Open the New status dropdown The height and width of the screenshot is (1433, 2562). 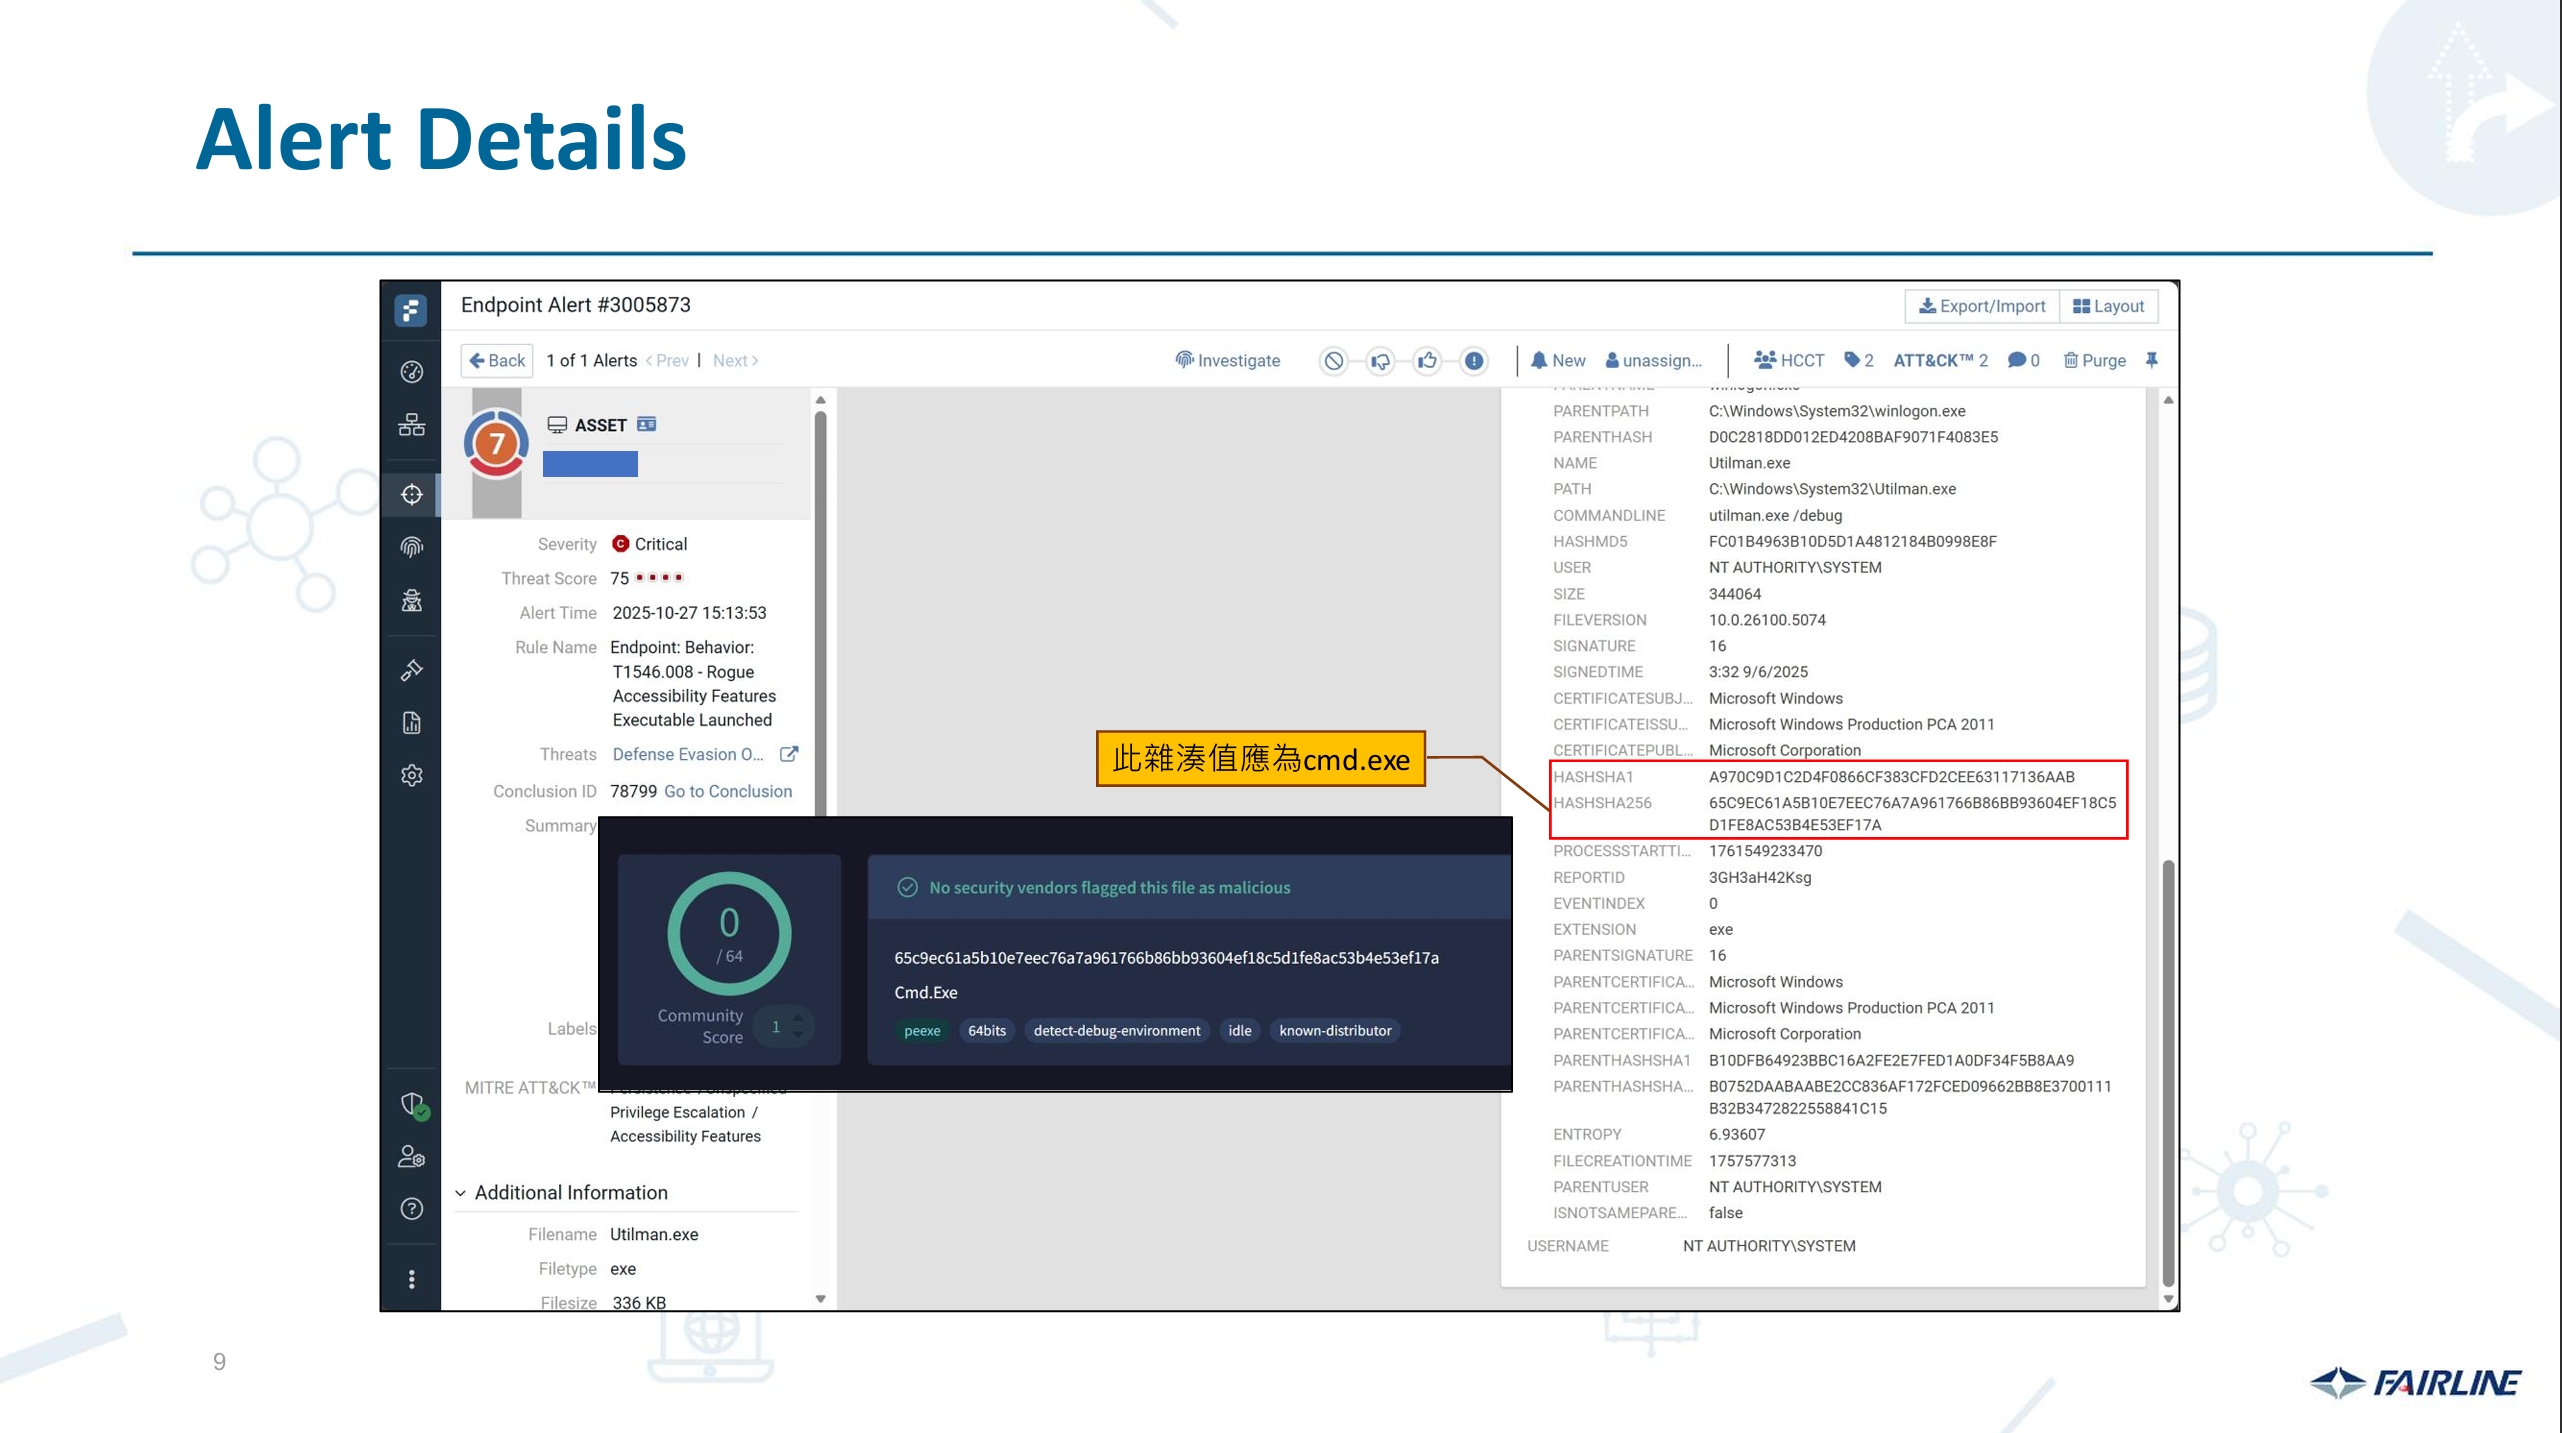(1558, 360)
